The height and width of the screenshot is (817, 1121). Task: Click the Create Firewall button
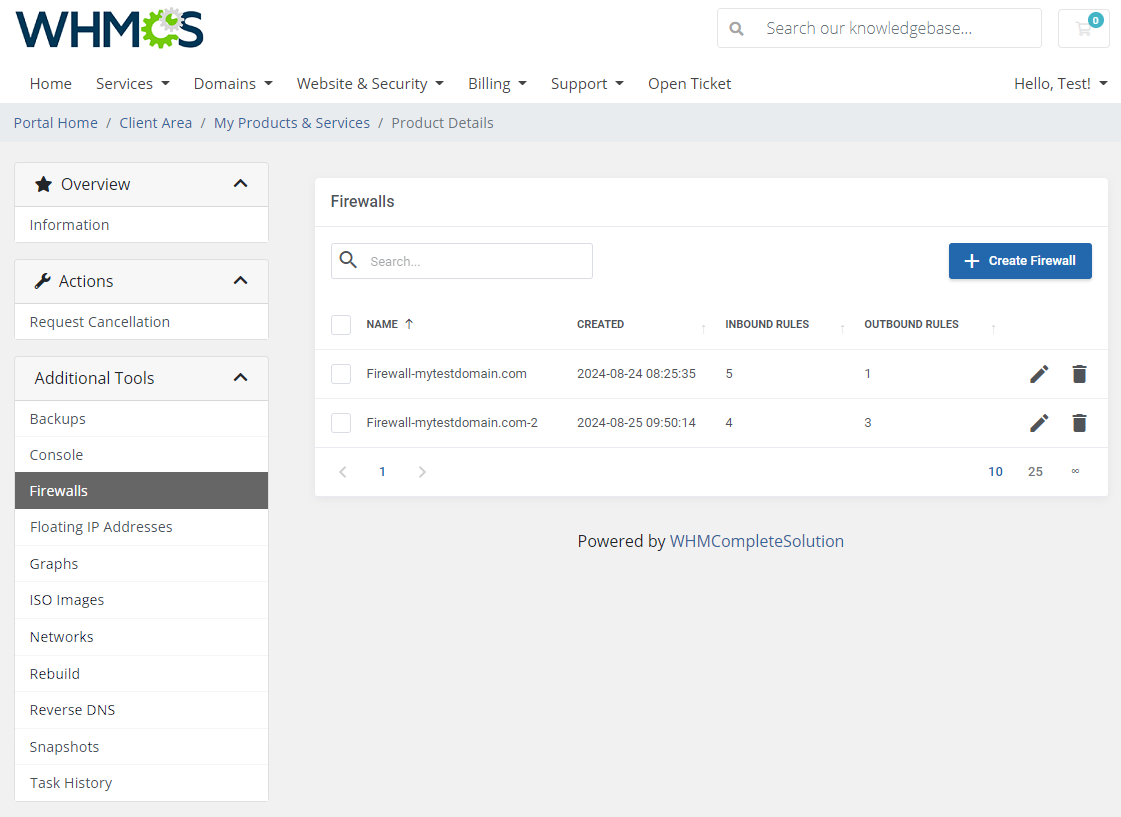(x=1020, y=261)
